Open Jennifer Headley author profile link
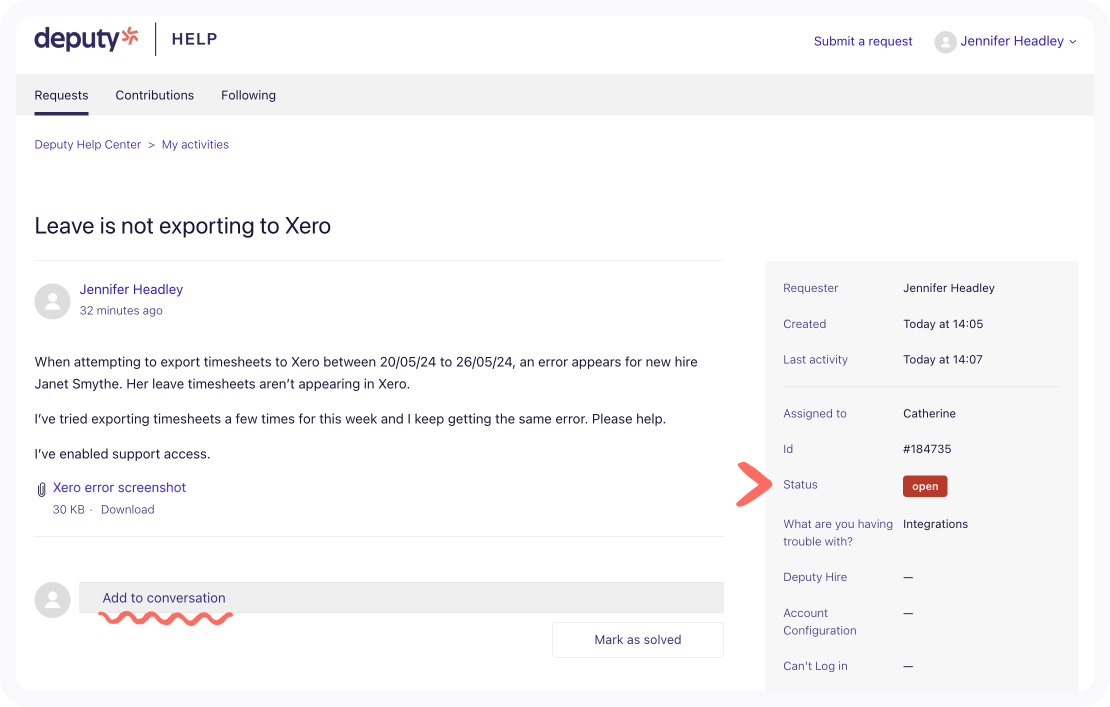Image resolution: width=1110 pixels, height=707 pixels. [131, 289]
